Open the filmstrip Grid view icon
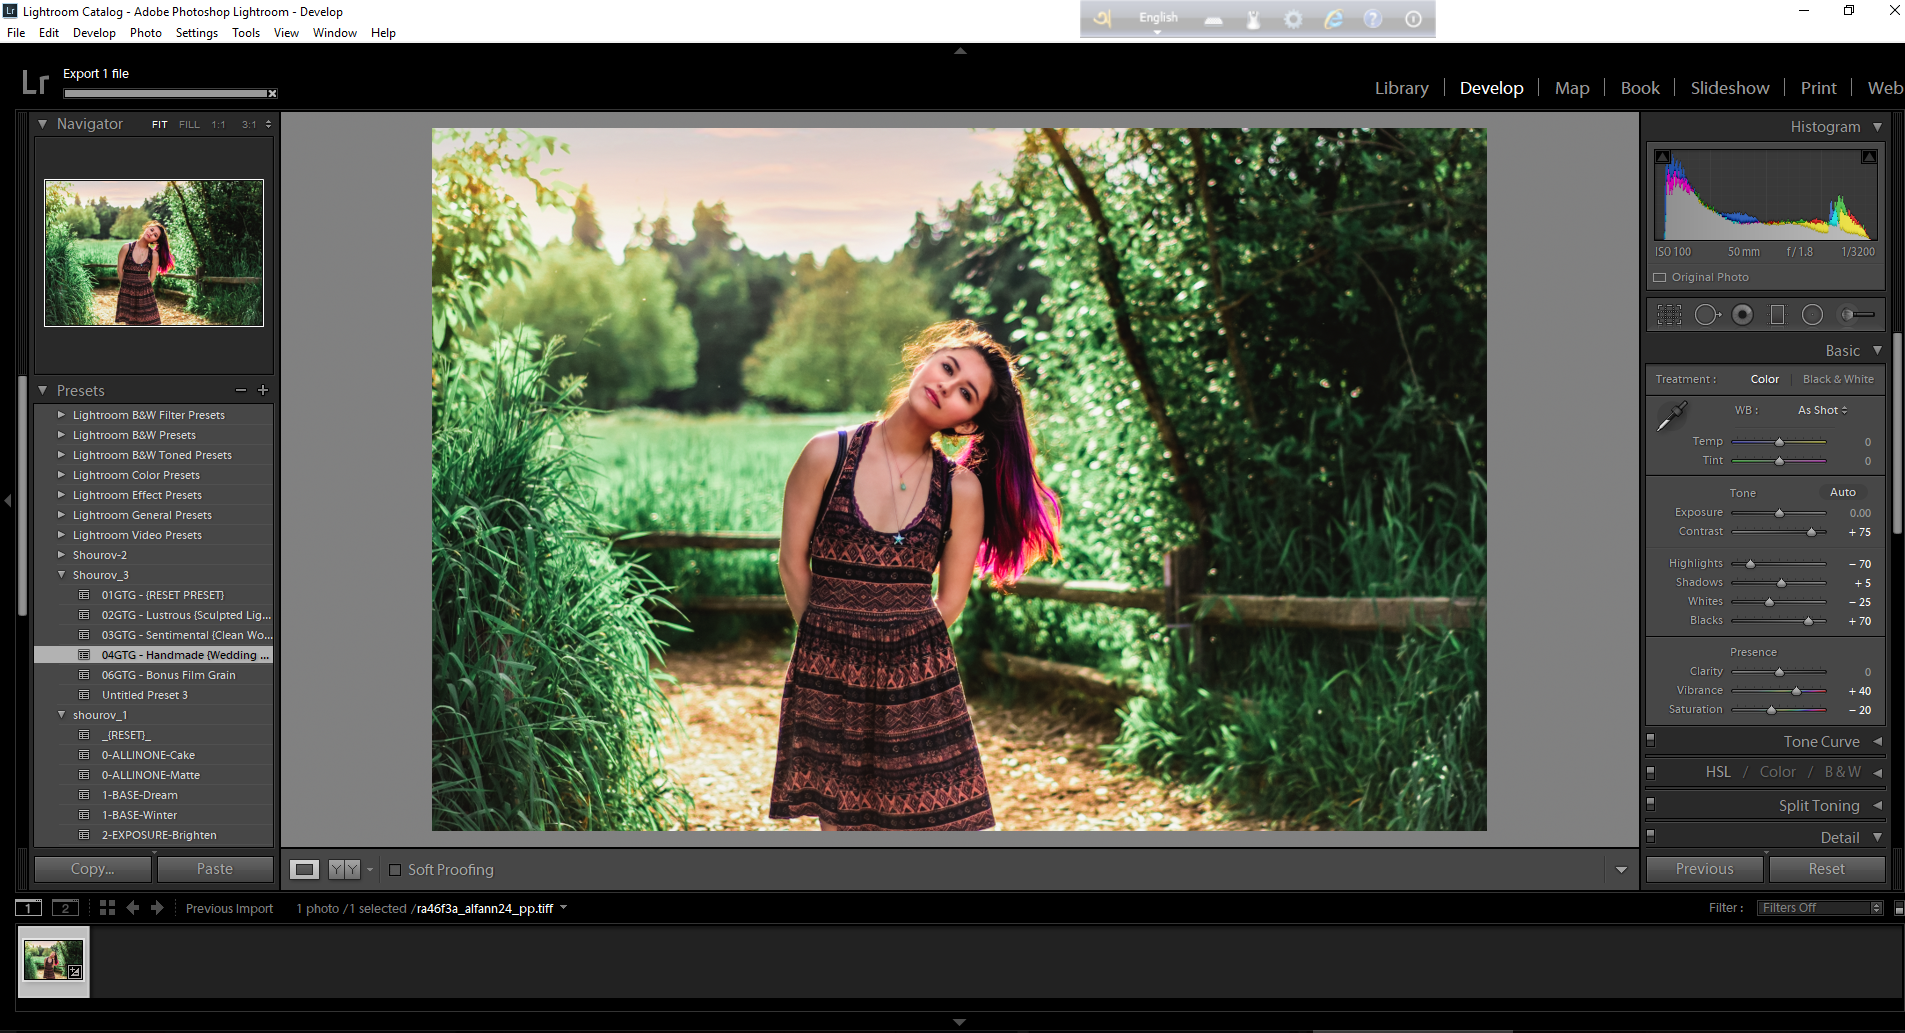 pos(107,908)
